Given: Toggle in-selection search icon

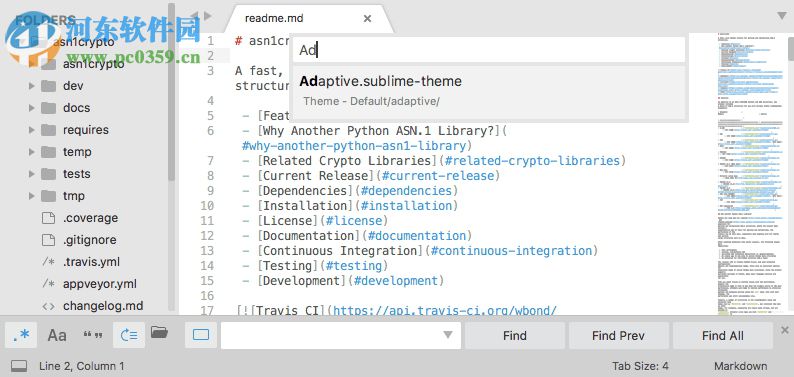Looking at the screenshot, I should 160,332.
